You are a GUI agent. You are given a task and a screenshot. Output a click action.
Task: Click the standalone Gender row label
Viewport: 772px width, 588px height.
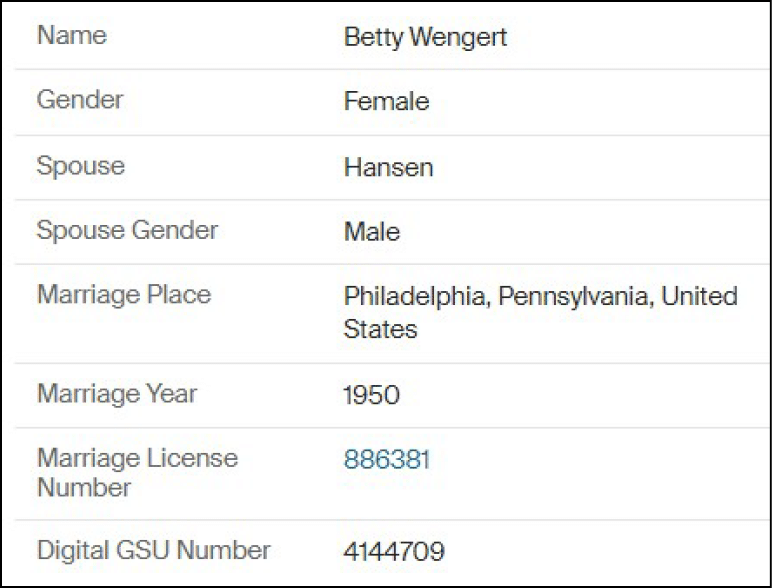click(x=80, y=100)
